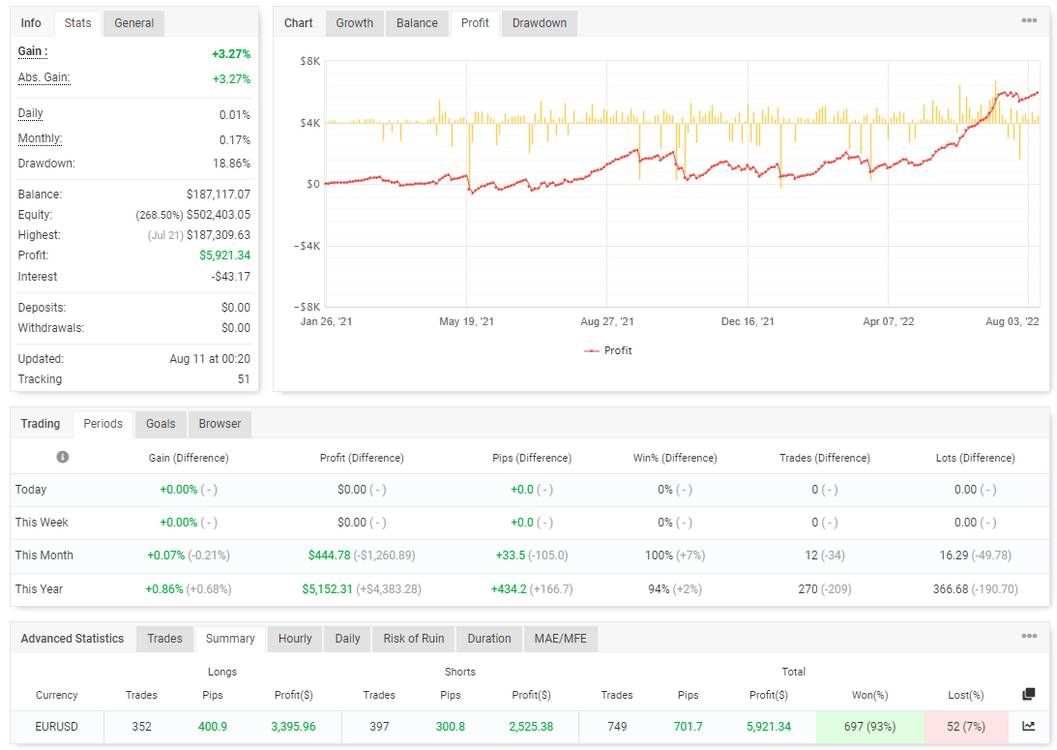Open the Growth chart tab
The width and height of the screenshot is (1057, 750).
(355, 23)
